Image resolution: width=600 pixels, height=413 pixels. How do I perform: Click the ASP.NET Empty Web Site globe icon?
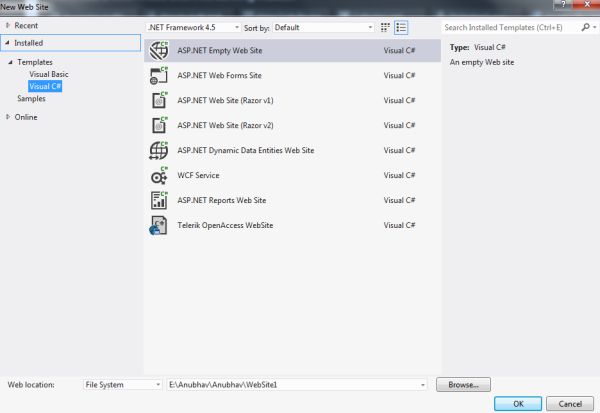click(159, 51)
